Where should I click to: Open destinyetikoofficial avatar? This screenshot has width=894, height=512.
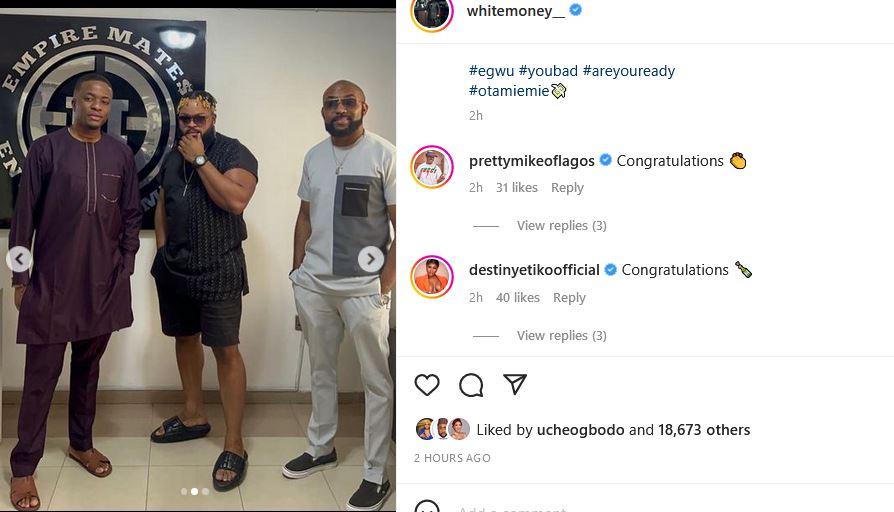pyautogui.click(x=432, y=276)
